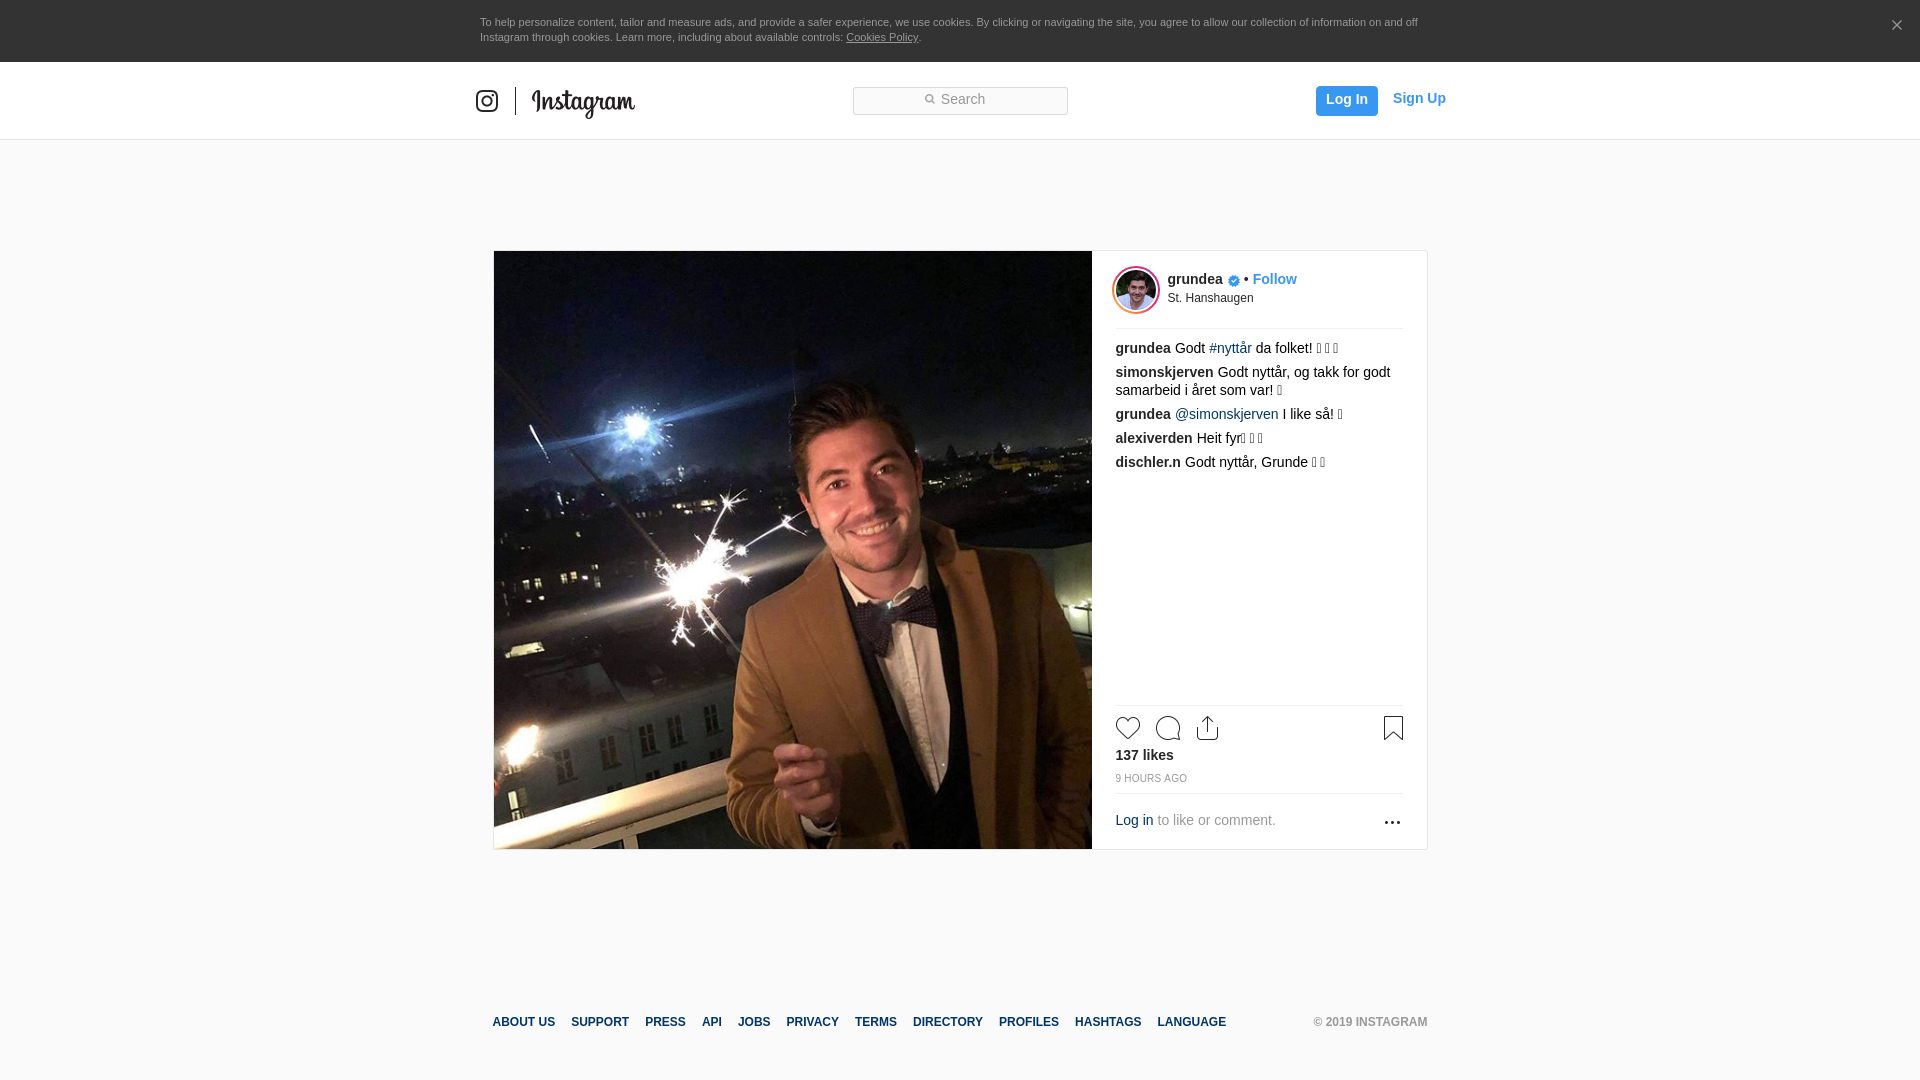The width and height of the screenshot is (1920, 1080).
Task: Follow the grundea account
Action: pyautogui.click(x=1274, y=279)
